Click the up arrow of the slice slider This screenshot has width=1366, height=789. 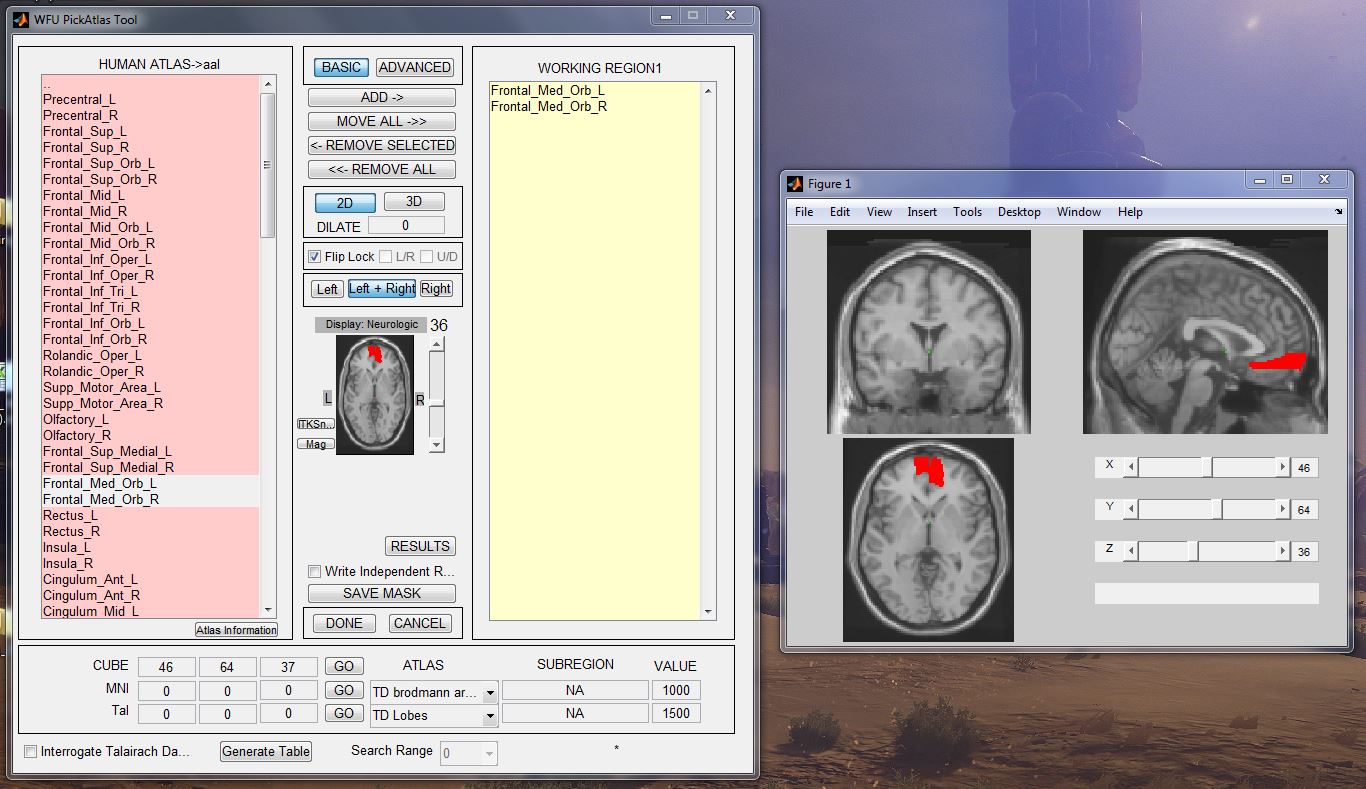(436, 343)
